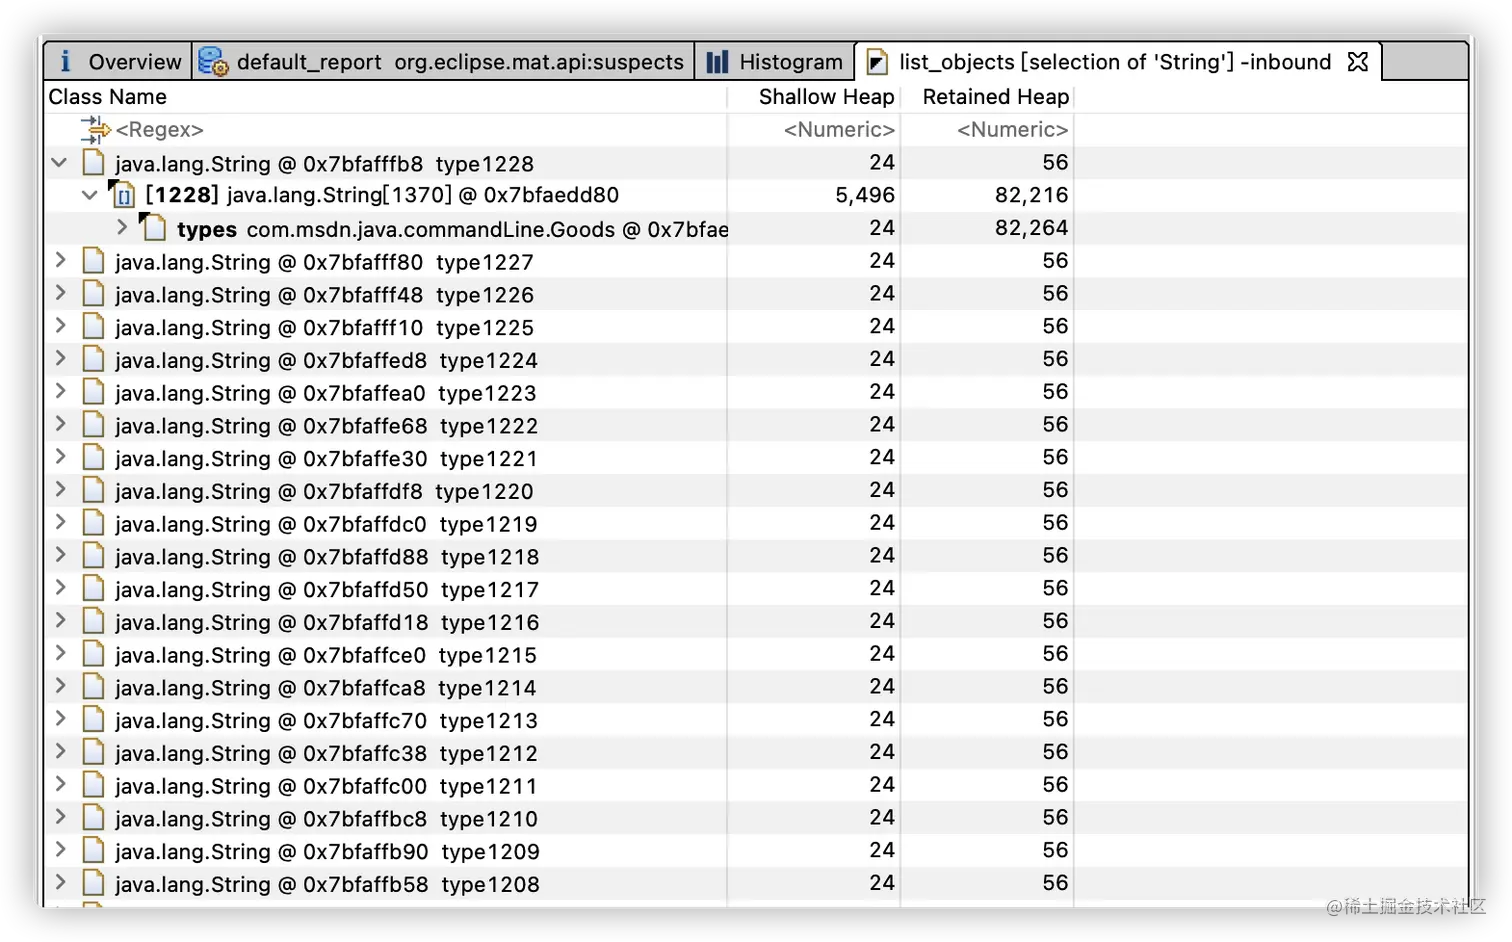Select row java.lang.String @ 0x7bfaffc00 type1211
Image resolution: width=1512 pixels, height=942 pixels.
(x=756, y=785)
